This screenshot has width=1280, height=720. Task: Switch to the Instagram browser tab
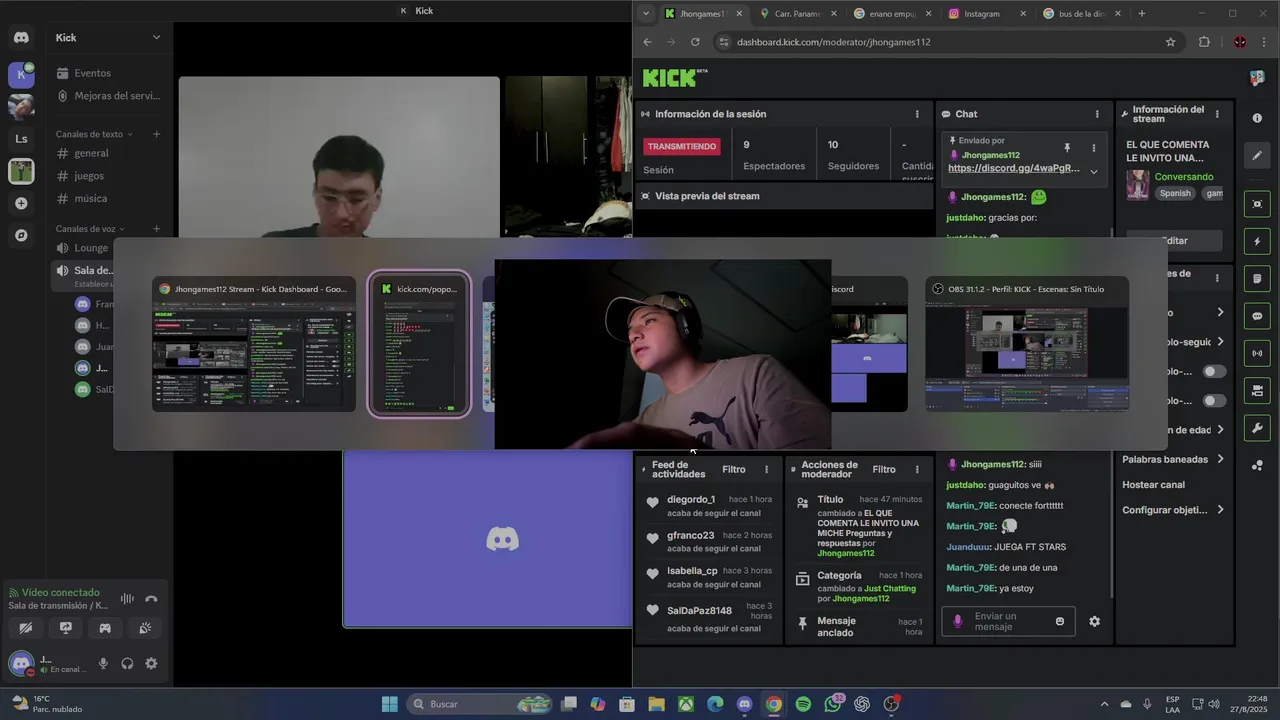tap(984, 14)
